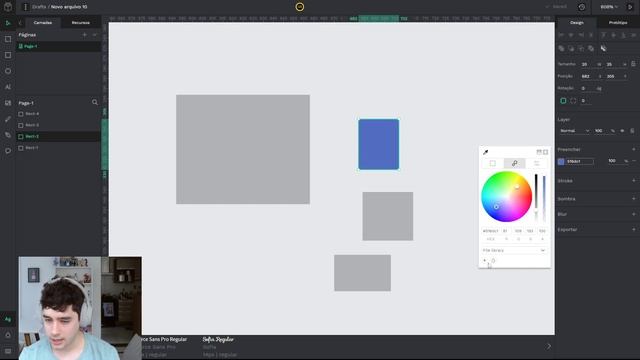Add a new fill with plus icon
The image size is (640, 360).
634,149
